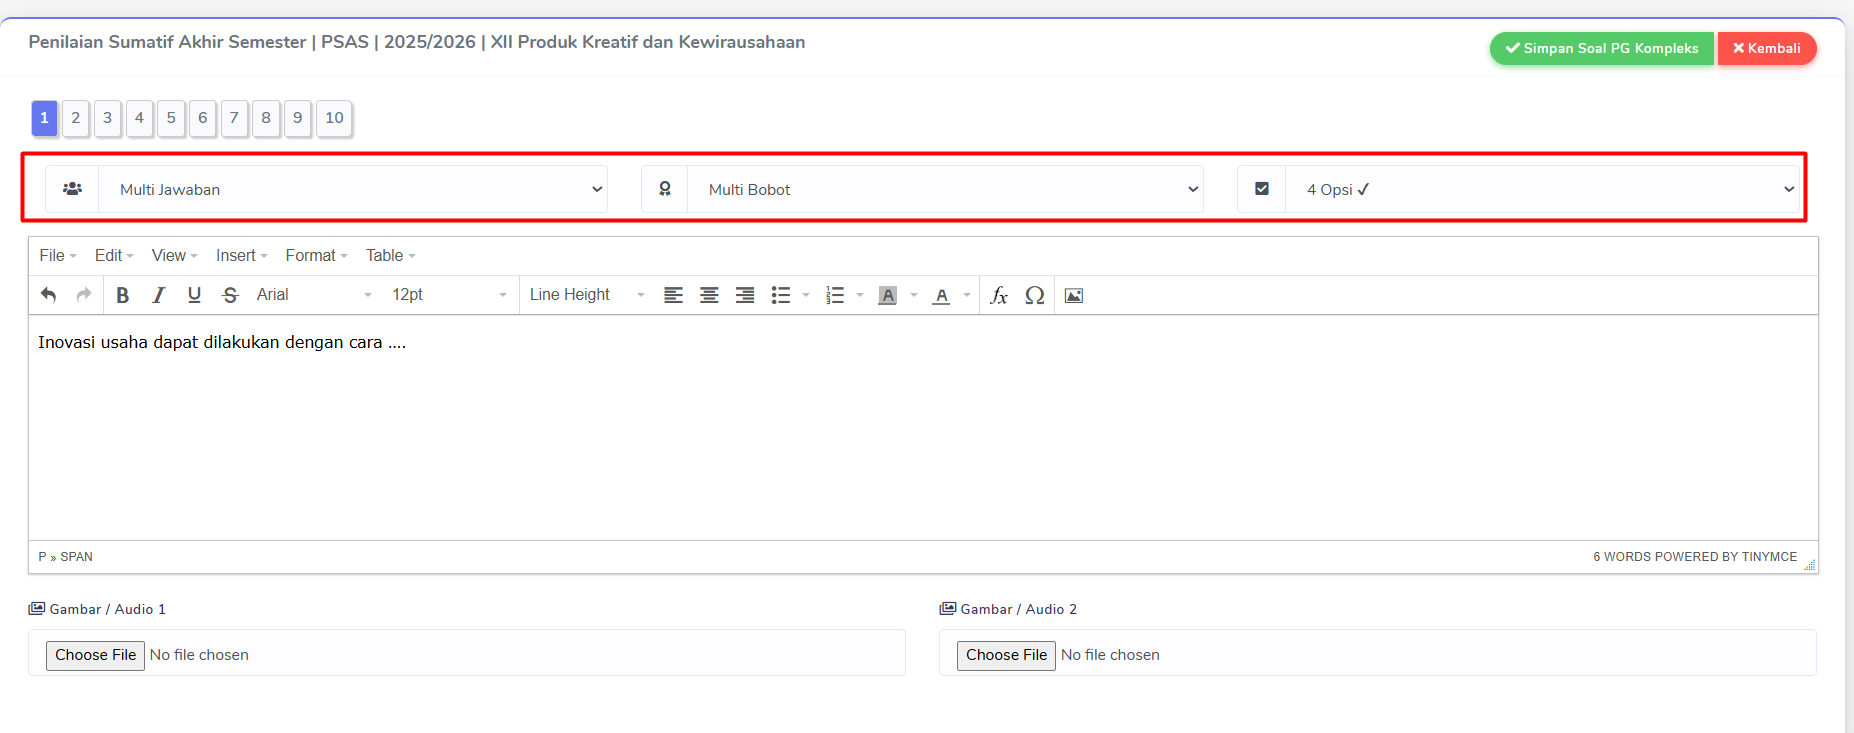This screenshot has width=1854, height=733.
Task: Click Simpan Soal PG Kompleks button
Action: tap(1601, 48)
